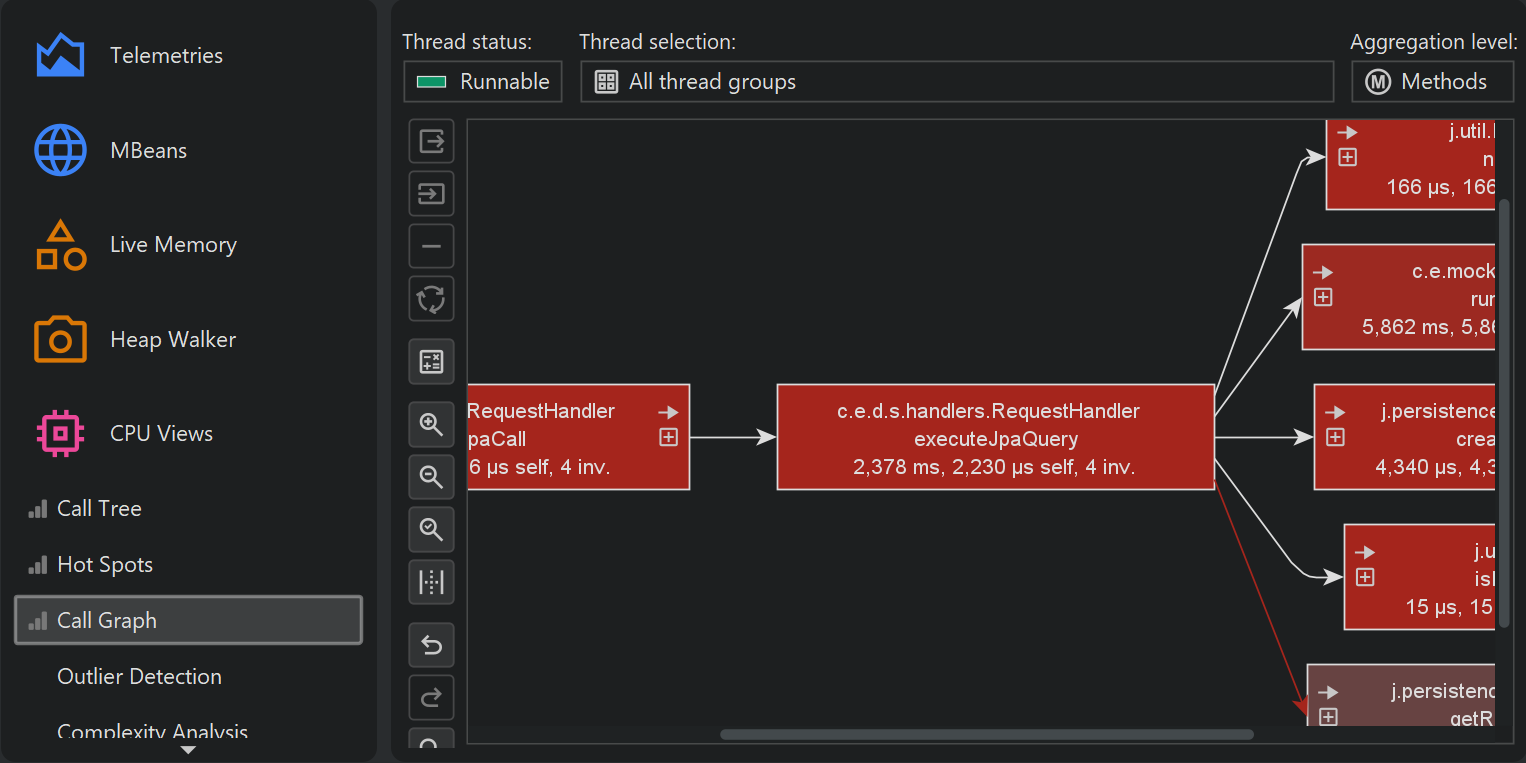Open the Thread status Runnable dropdown

(483, 82)
